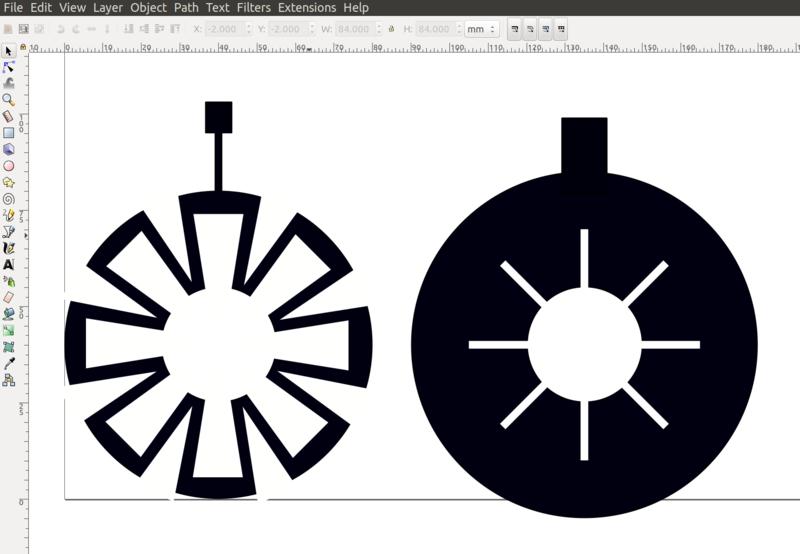
Task: Select the Measure ruler tool
Action: [x=8, y=116]
